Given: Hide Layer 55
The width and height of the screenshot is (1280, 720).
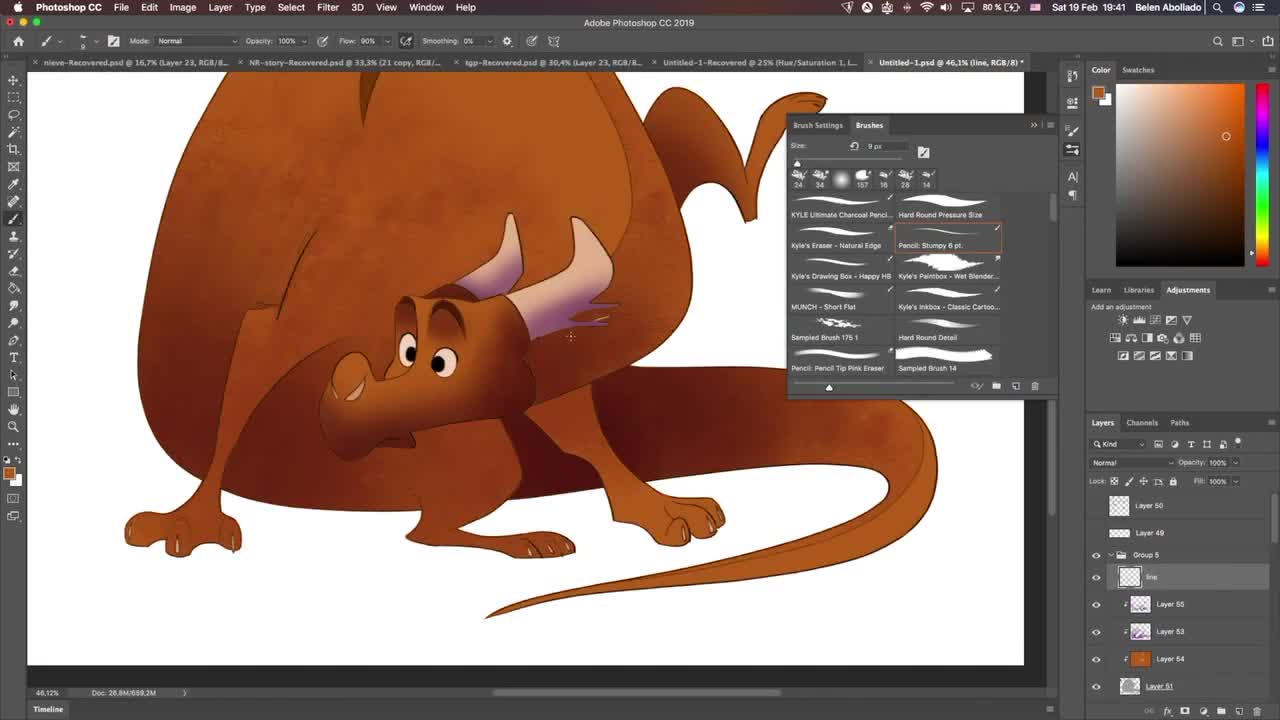Looking at the screenshot, I should point(1096,604).
